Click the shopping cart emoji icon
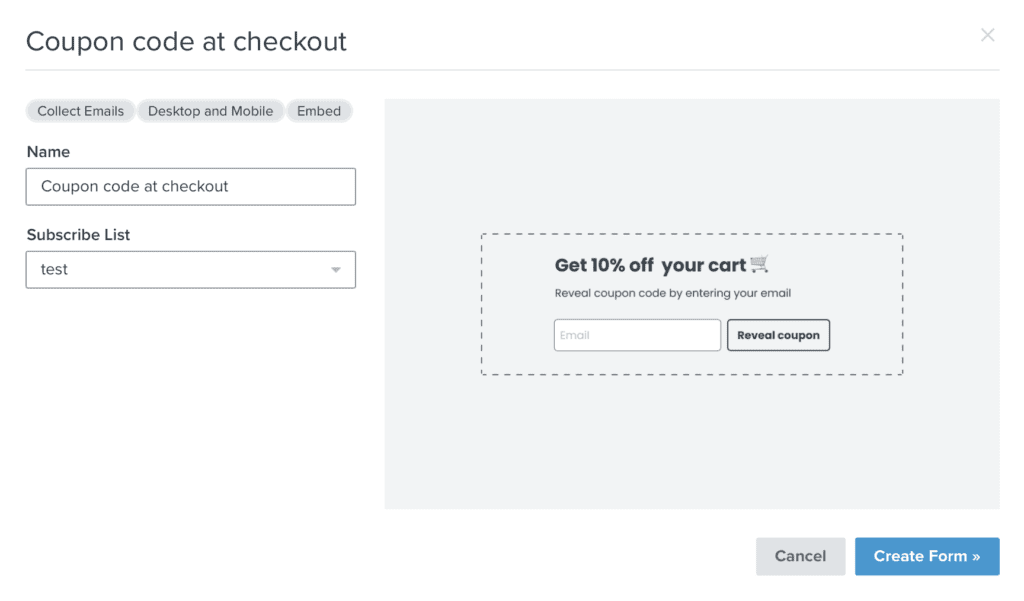This screenshot has width=1024, height=601. [759, 264]
